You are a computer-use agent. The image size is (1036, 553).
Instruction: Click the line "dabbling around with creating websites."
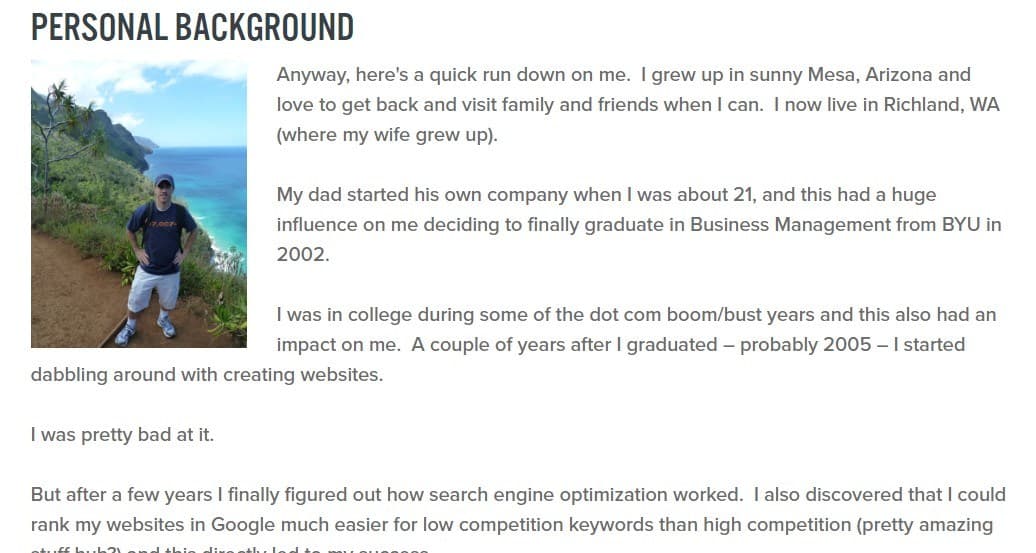coord(207,375)
